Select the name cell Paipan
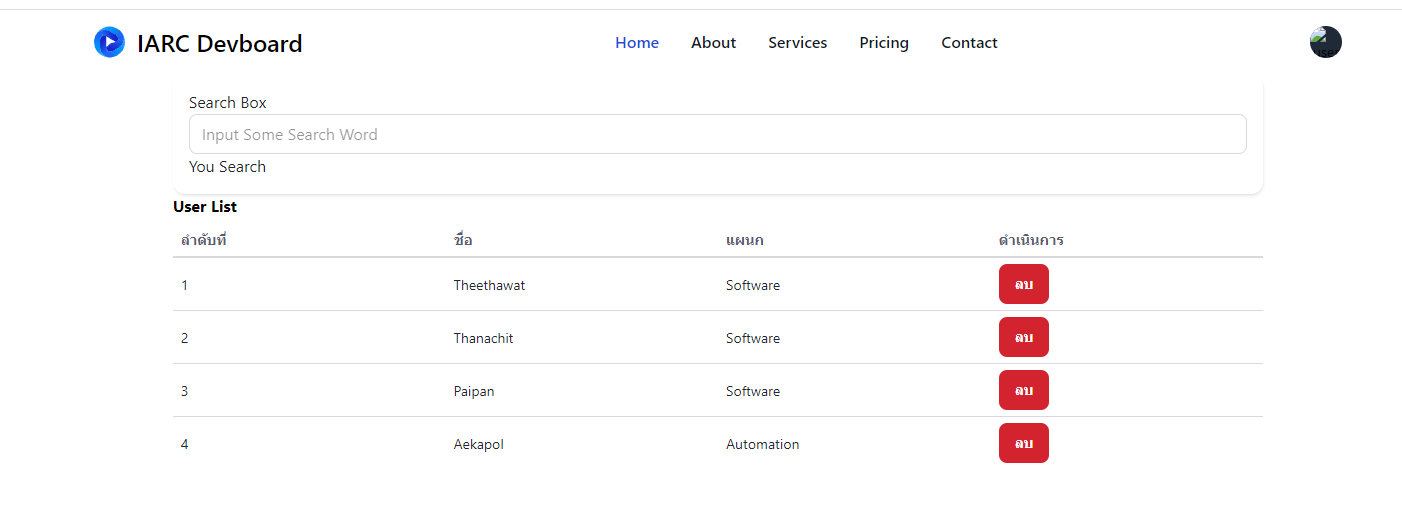Image resolution: width=1402 pixels, height=519 pixels. click(473, 391)
